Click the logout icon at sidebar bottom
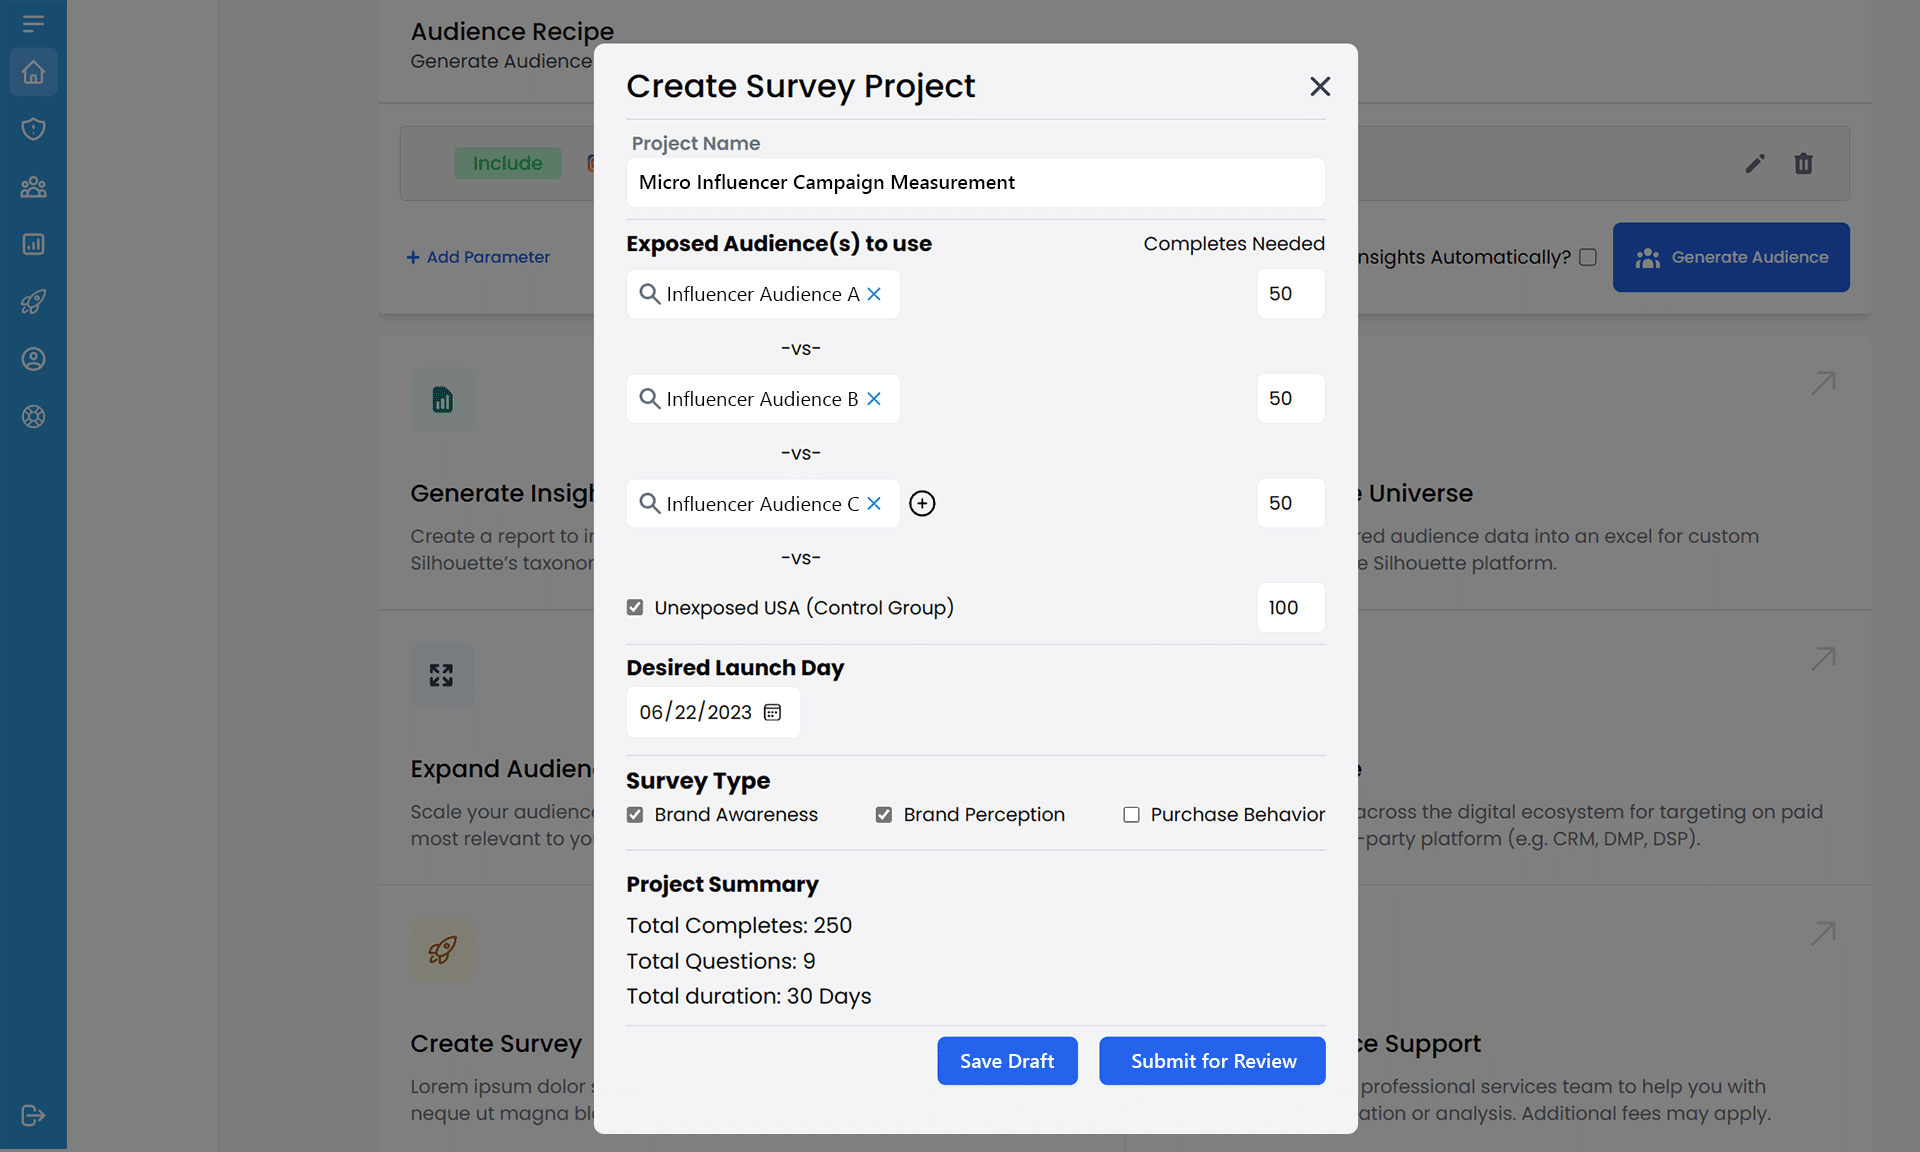Image resolution: width=1920 pixels, height=1152 pixels. point(33,1115)
